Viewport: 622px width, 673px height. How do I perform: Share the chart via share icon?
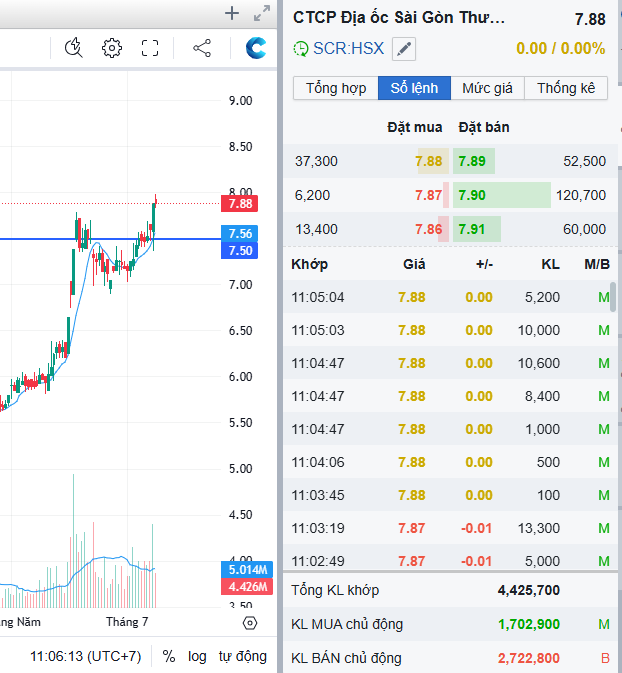click(x=202, y=48)
